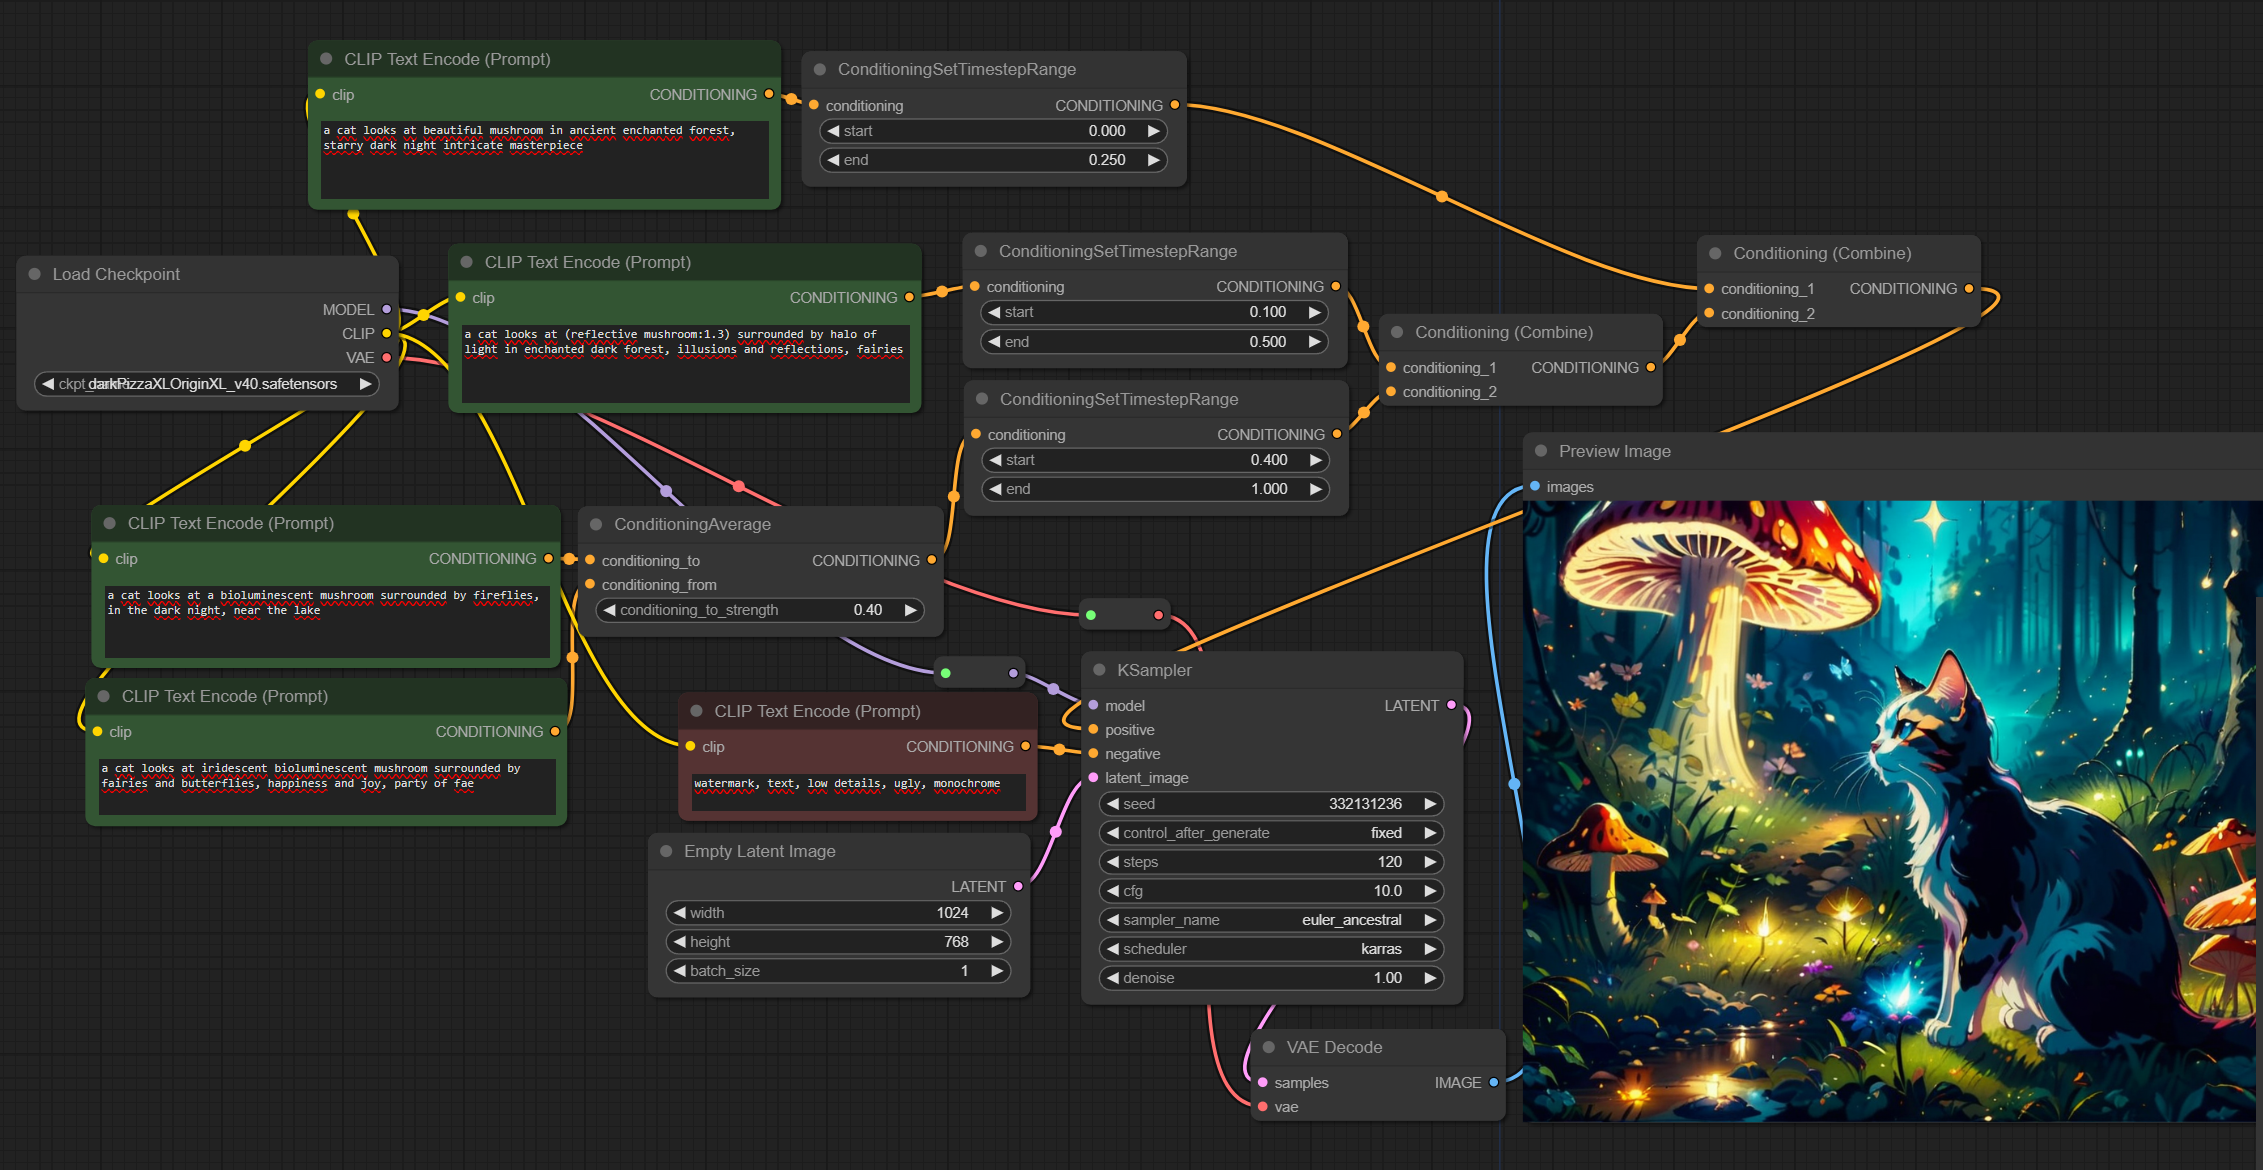Open the scheduler dropdown showing karras

(x=1270, y=948)
